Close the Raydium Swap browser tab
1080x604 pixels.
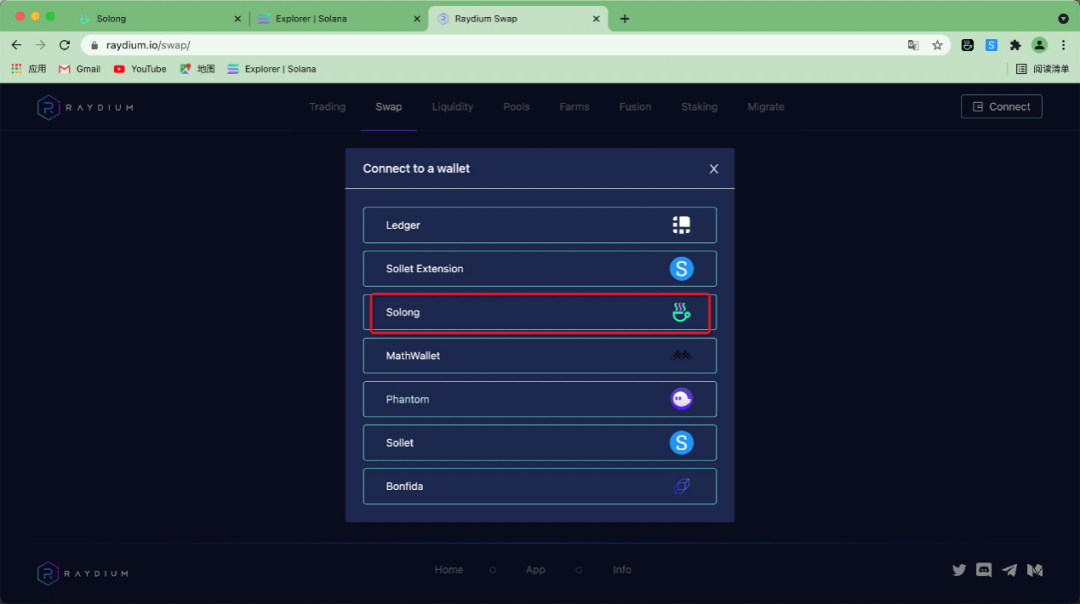(x=596, y=19)
